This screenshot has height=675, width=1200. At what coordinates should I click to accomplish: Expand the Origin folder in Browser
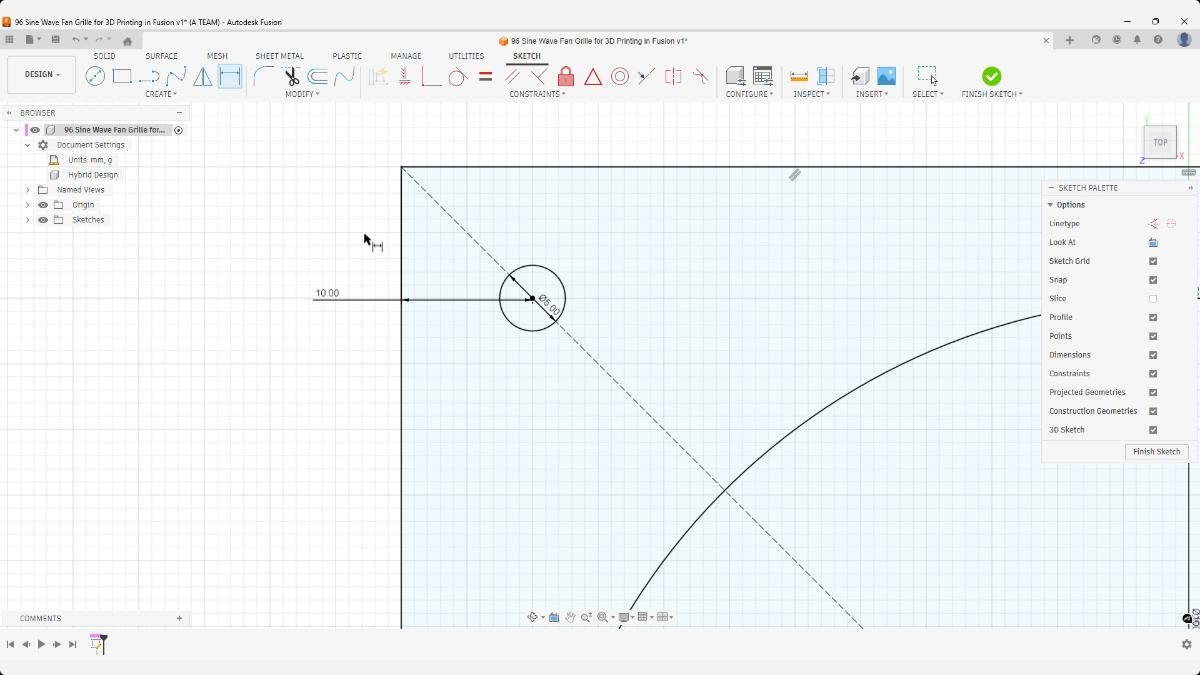[27, 204]
